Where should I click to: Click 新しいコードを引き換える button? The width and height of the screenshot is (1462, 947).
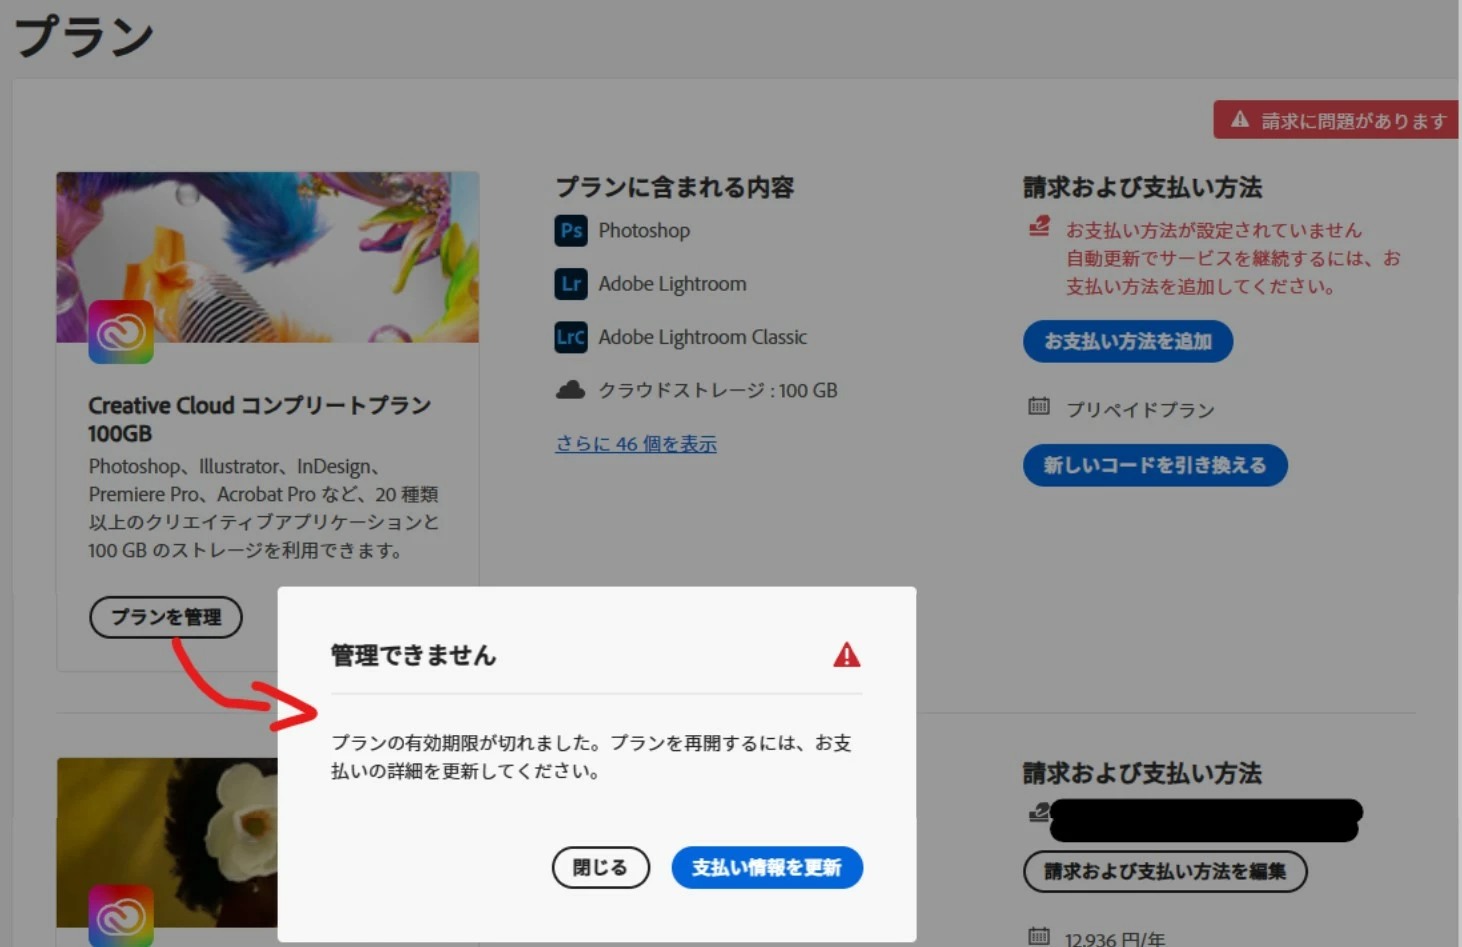click(1155, 465)
